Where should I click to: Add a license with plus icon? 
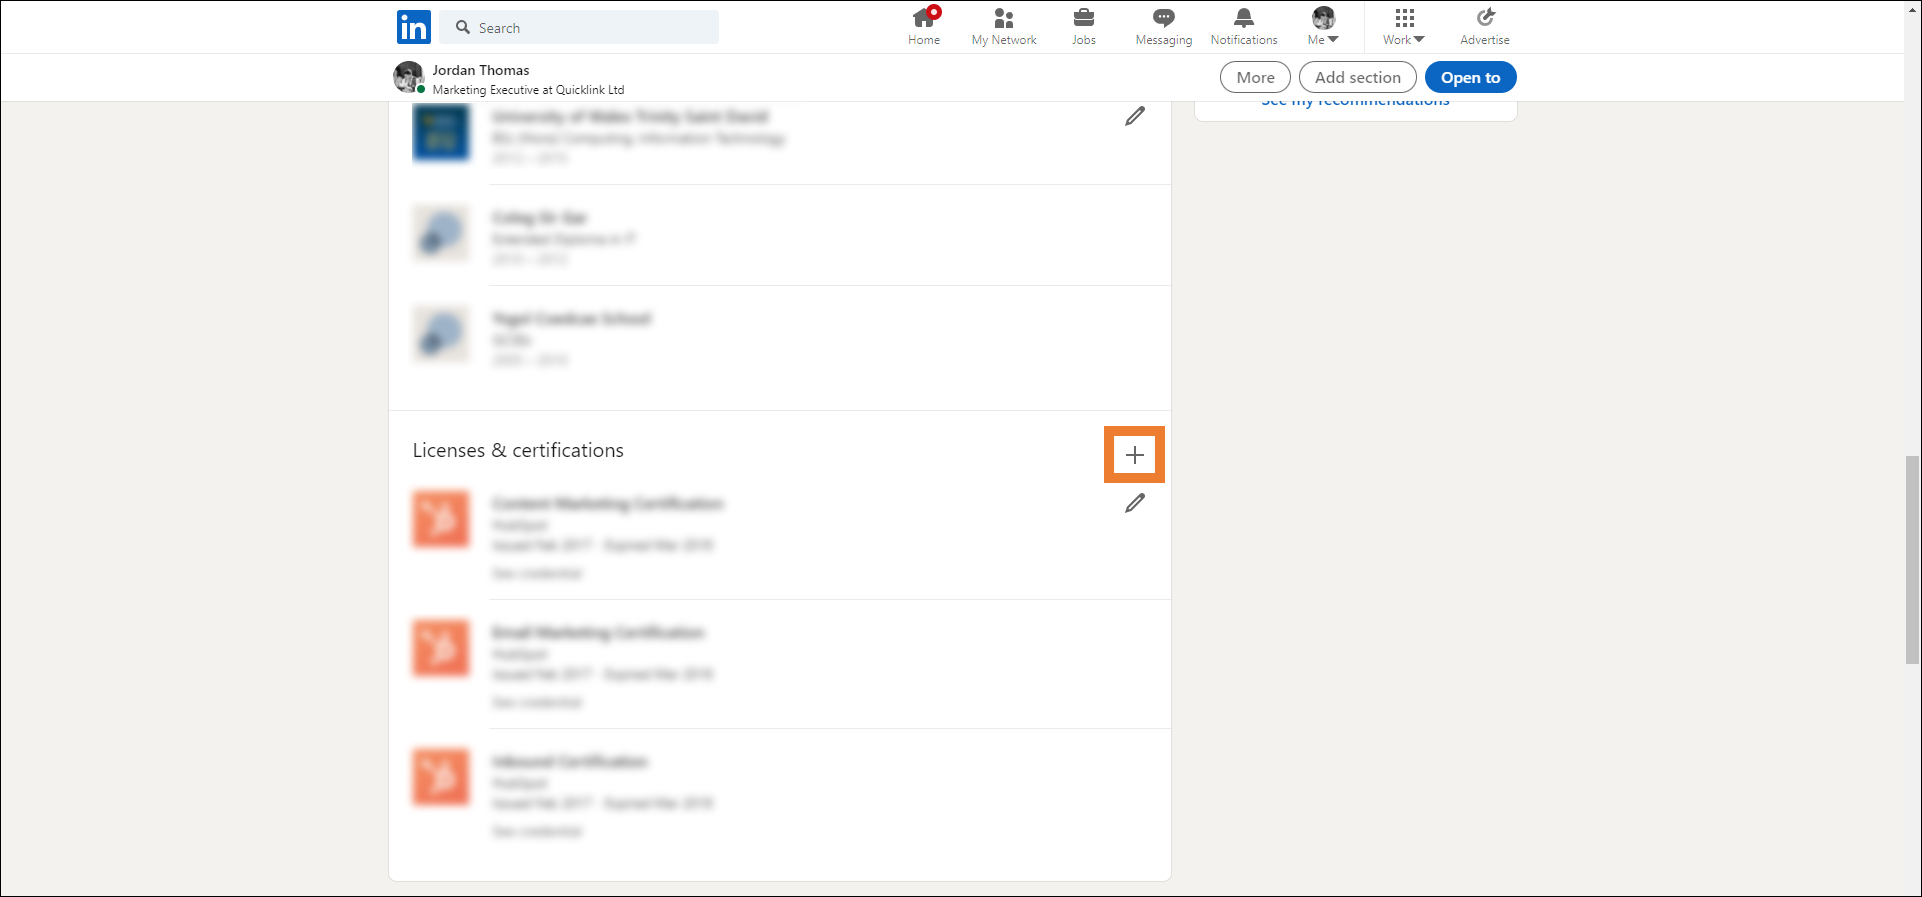[1135, 455]
